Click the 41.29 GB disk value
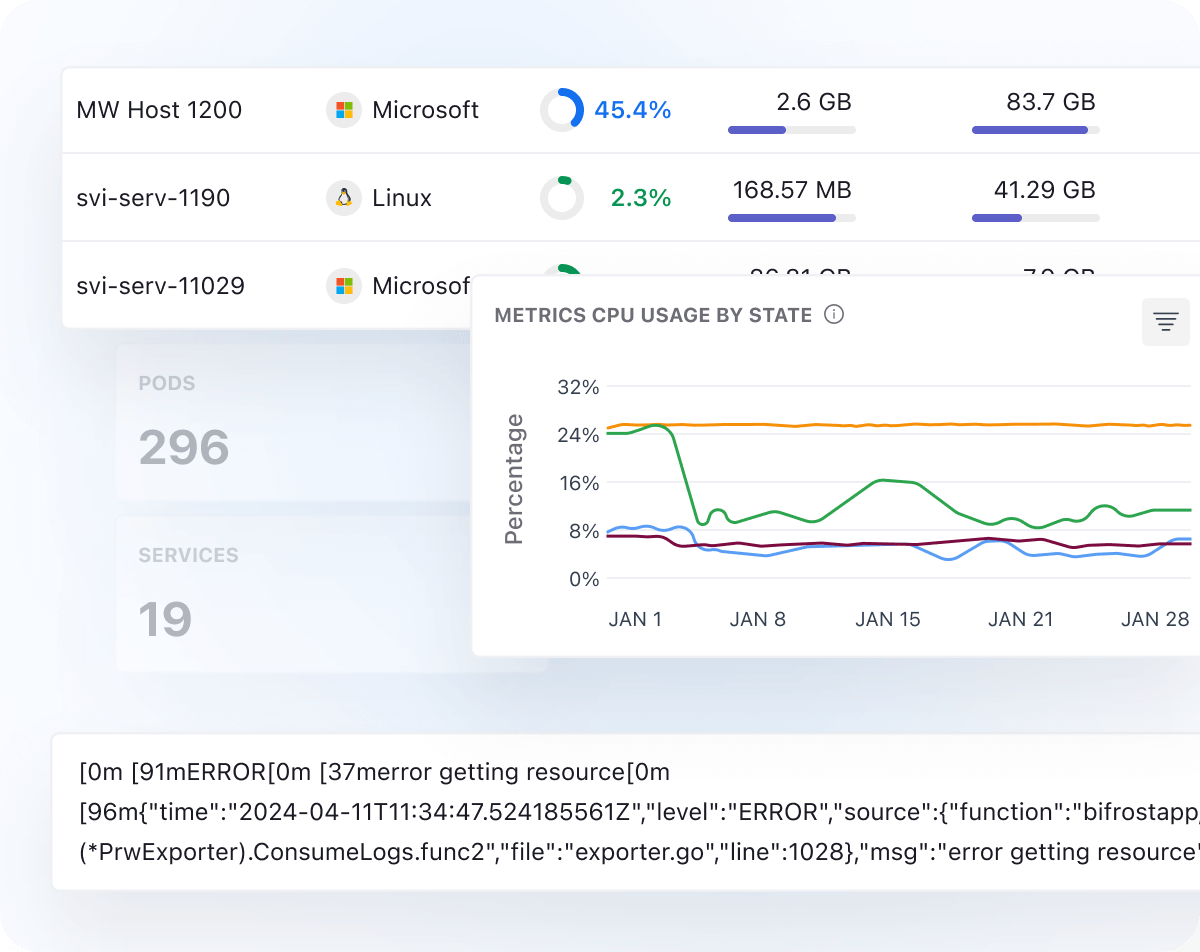This screenshot has width=1200, height=952. [x=1045, y=190]
